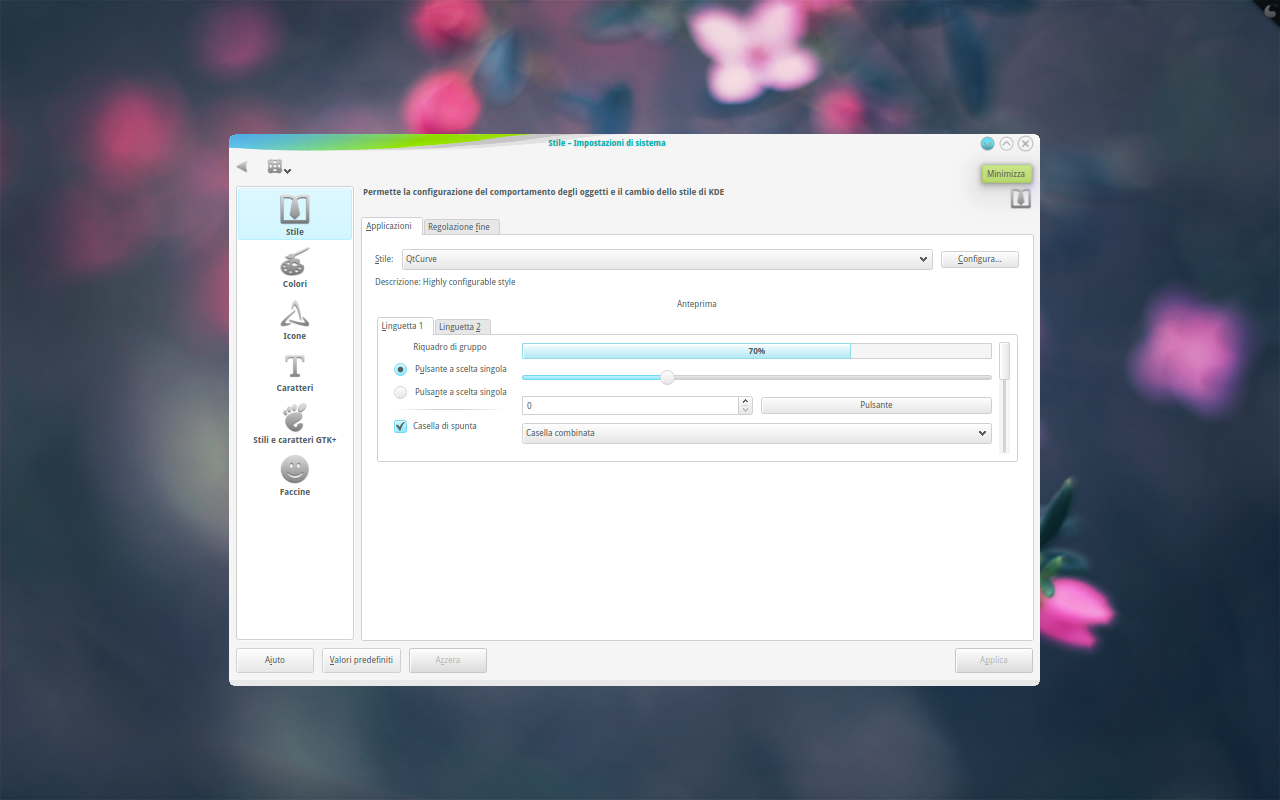Viewport: 1280px width, 800px height.
Task: Open the Colori settings section
Action: 294,266
